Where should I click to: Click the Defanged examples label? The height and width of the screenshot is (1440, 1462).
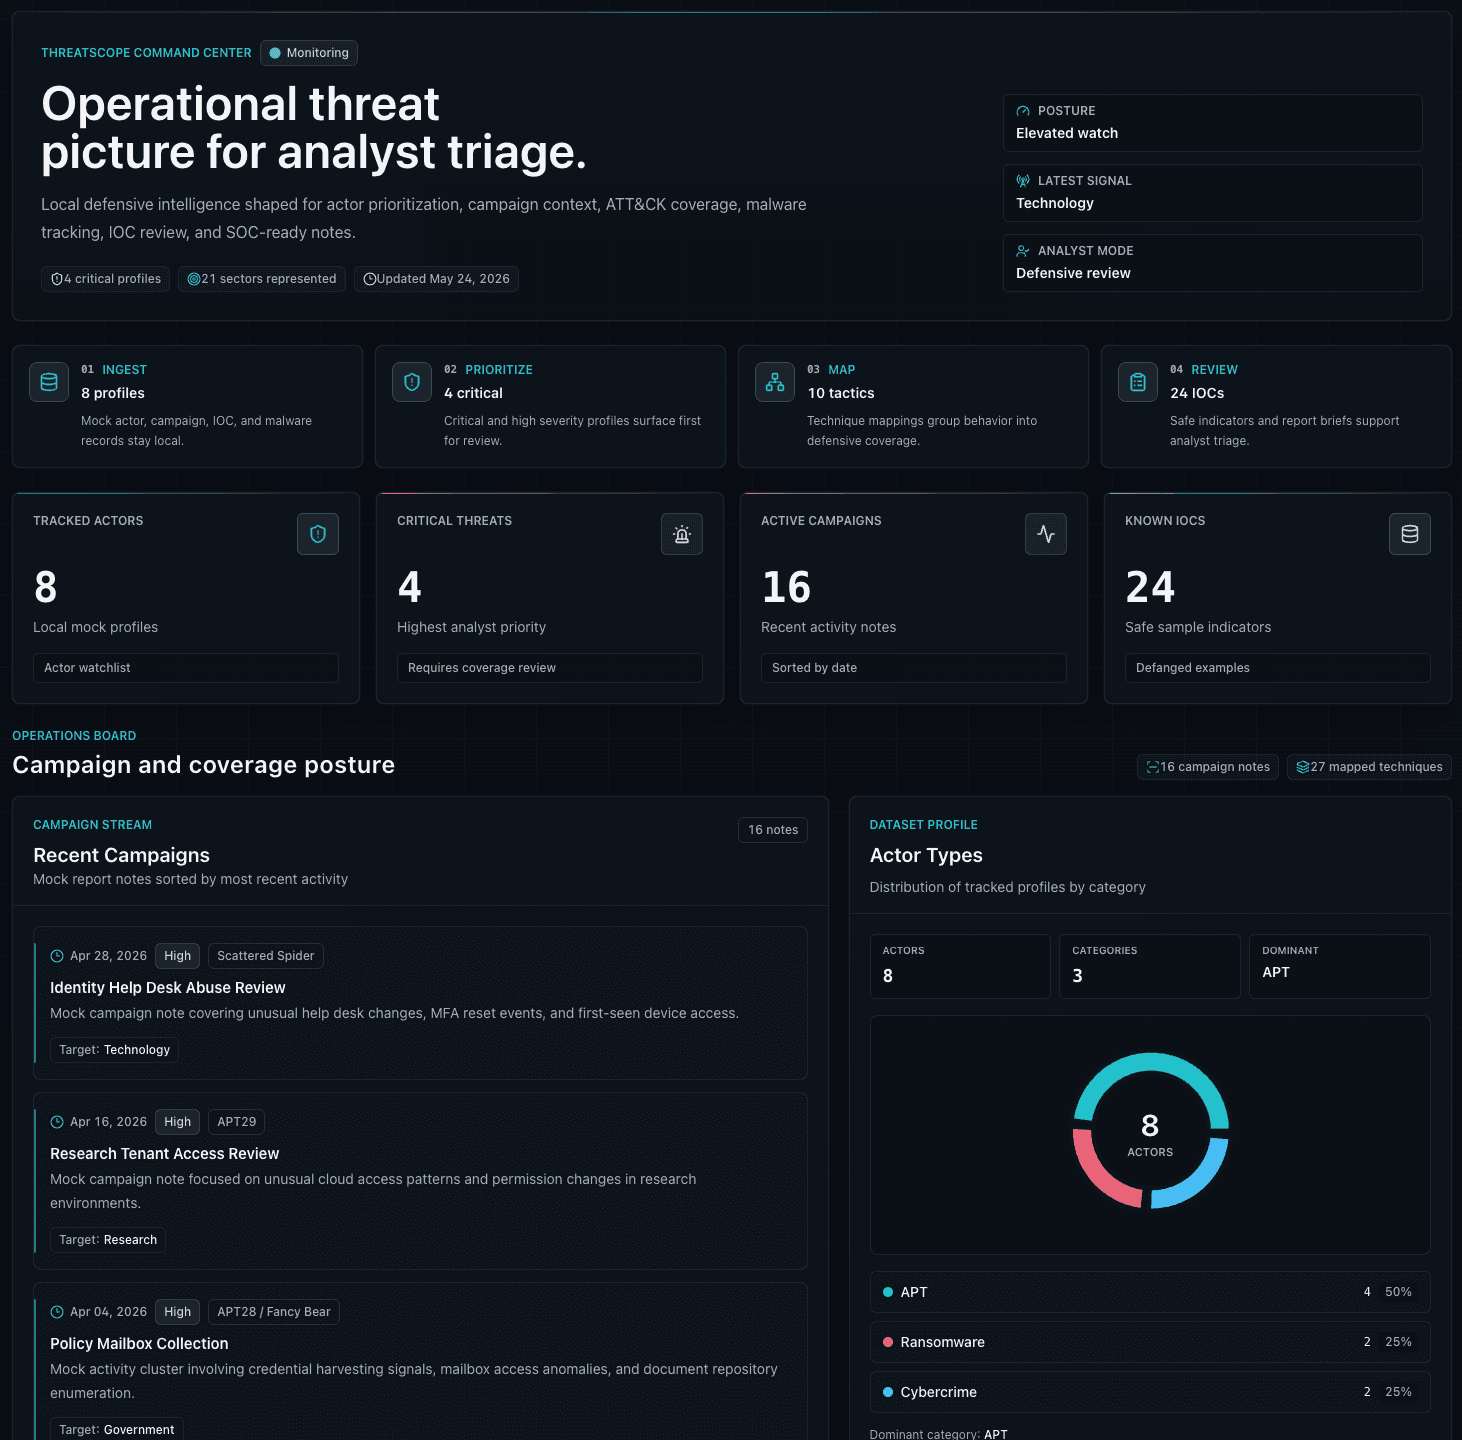tap(1278, 668)
